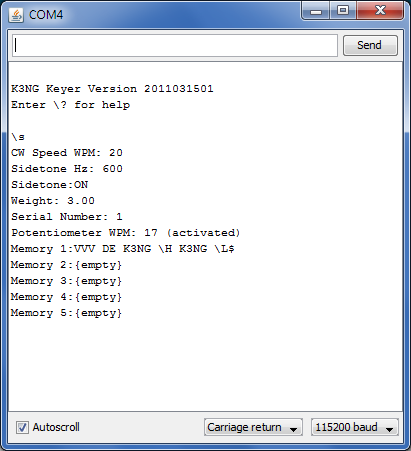Toggle the Autoscroll checkbox
This screenshot has width=411, height=451.
22,427
